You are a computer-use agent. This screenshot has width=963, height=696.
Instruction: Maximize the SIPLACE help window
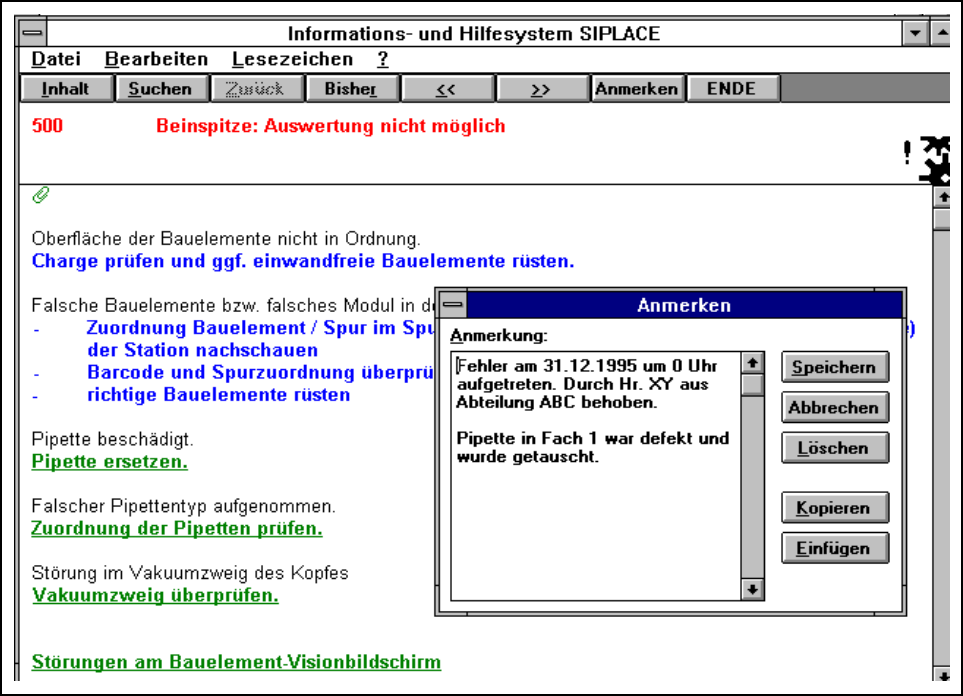click(941, 33)
